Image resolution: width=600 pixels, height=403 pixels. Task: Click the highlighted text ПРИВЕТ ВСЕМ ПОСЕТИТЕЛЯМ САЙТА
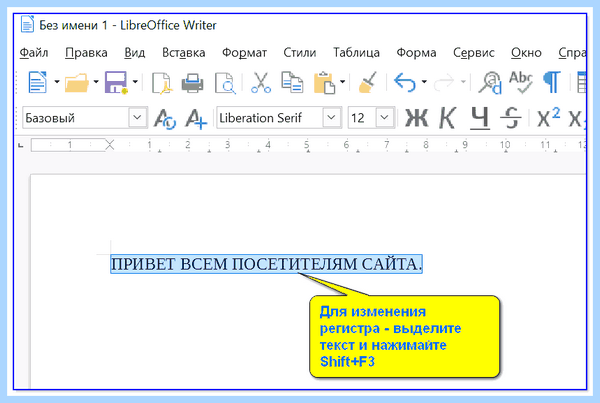click(x=266, y=264)
